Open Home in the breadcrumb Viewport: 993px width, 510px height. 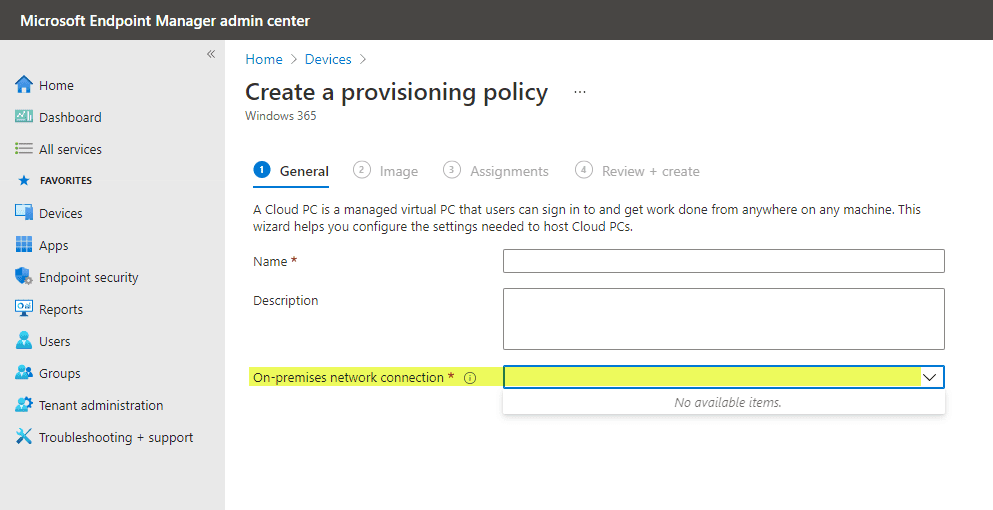point(264,59)
